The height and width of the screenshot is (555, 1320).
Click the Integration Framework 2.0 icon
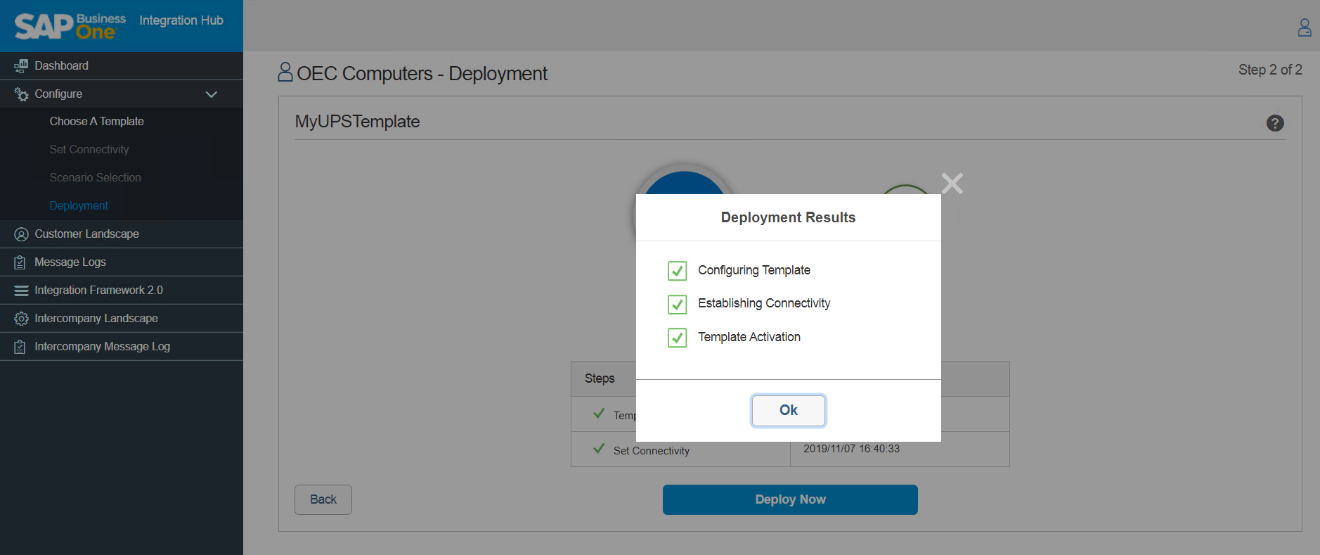(21, 290)
